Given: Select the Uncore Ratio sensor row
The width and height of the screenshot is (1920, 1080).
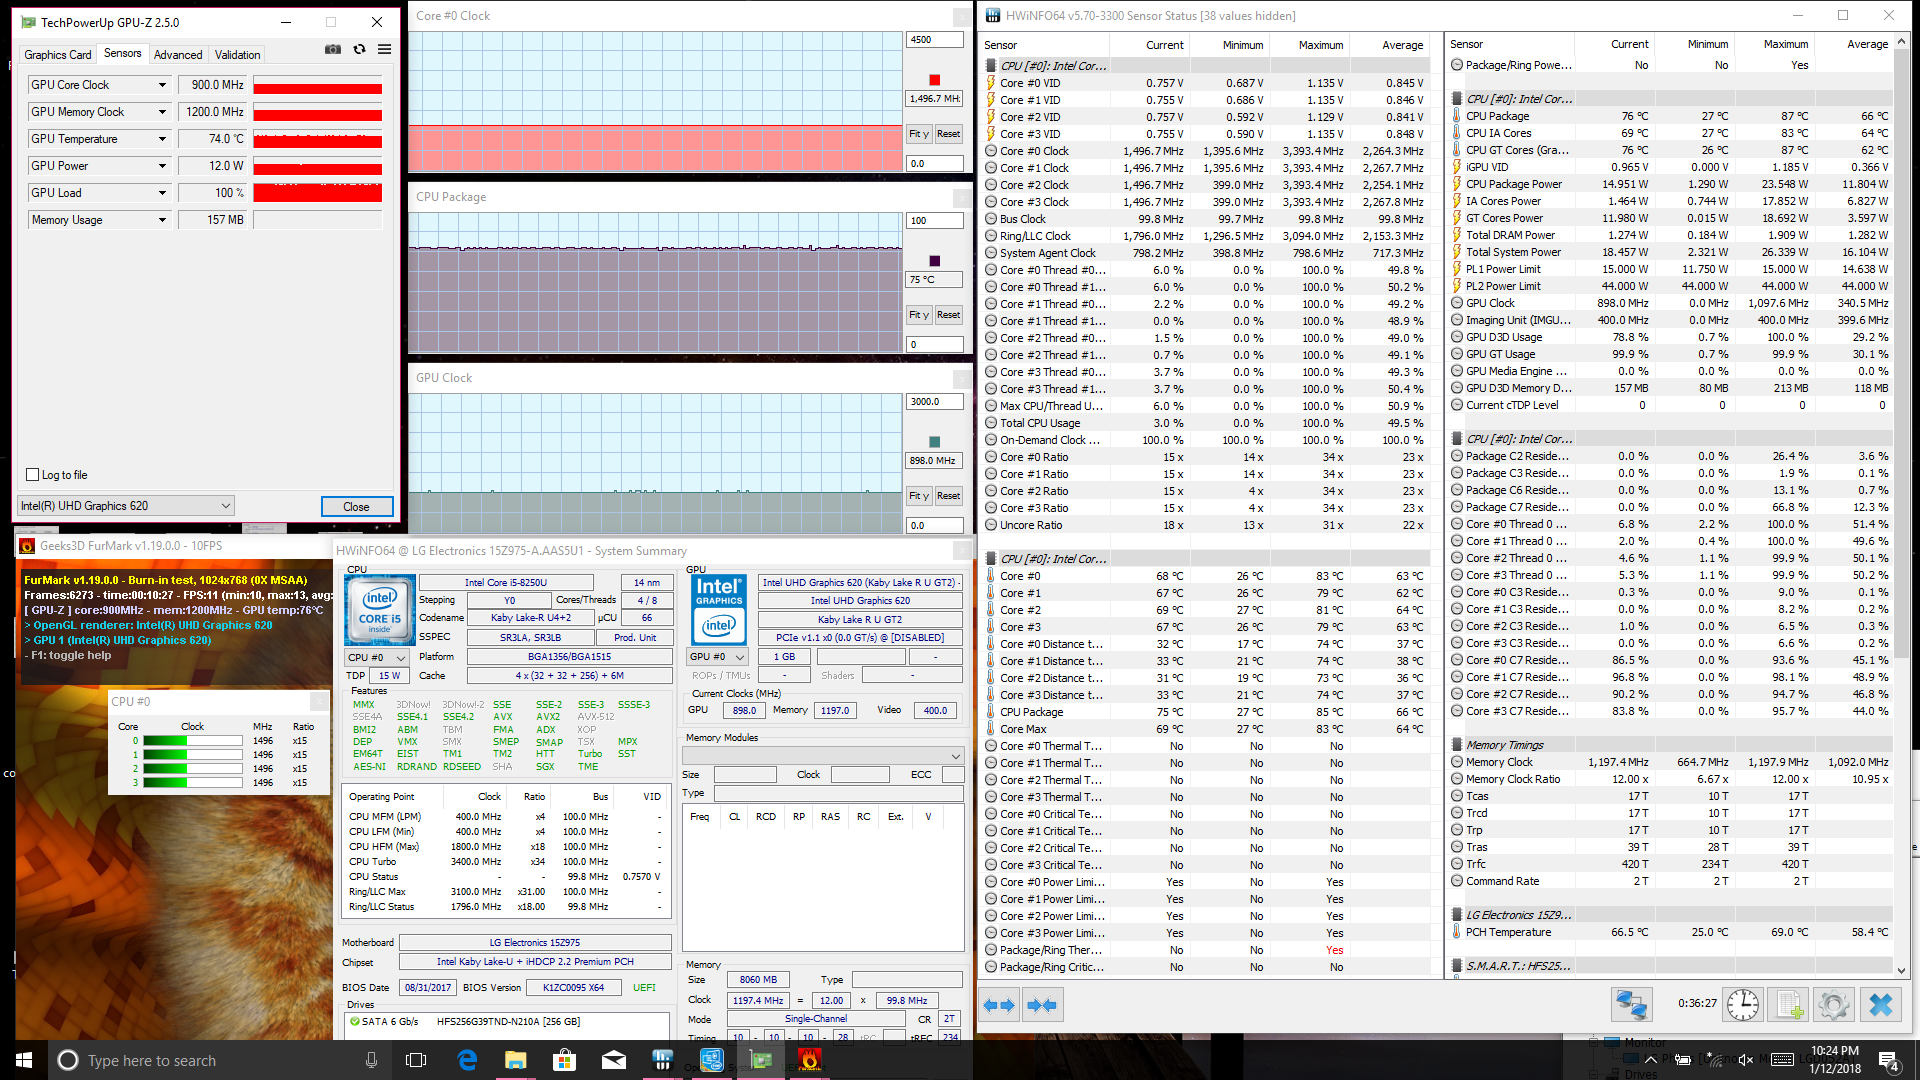Looking at the screenshot, I should (x=1205, y=525).
